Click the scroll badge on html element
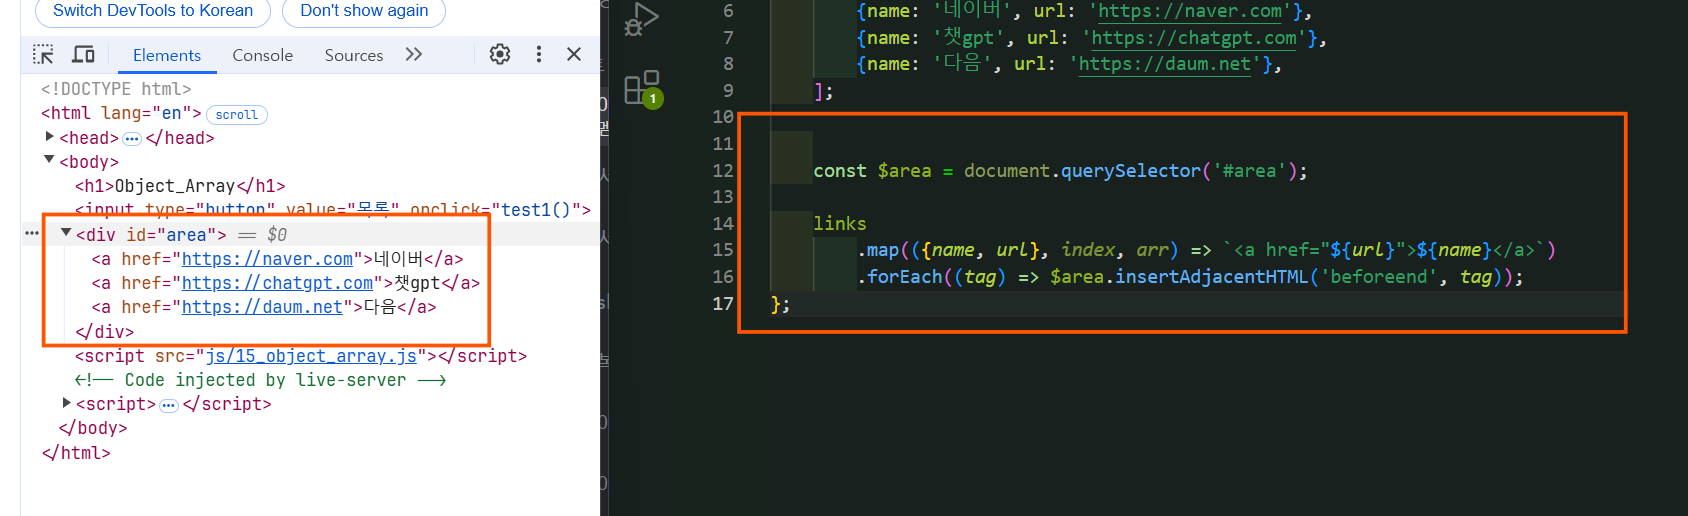This screenshot has height=516, width=1688. pyautogui.click(x=237, y=115)
